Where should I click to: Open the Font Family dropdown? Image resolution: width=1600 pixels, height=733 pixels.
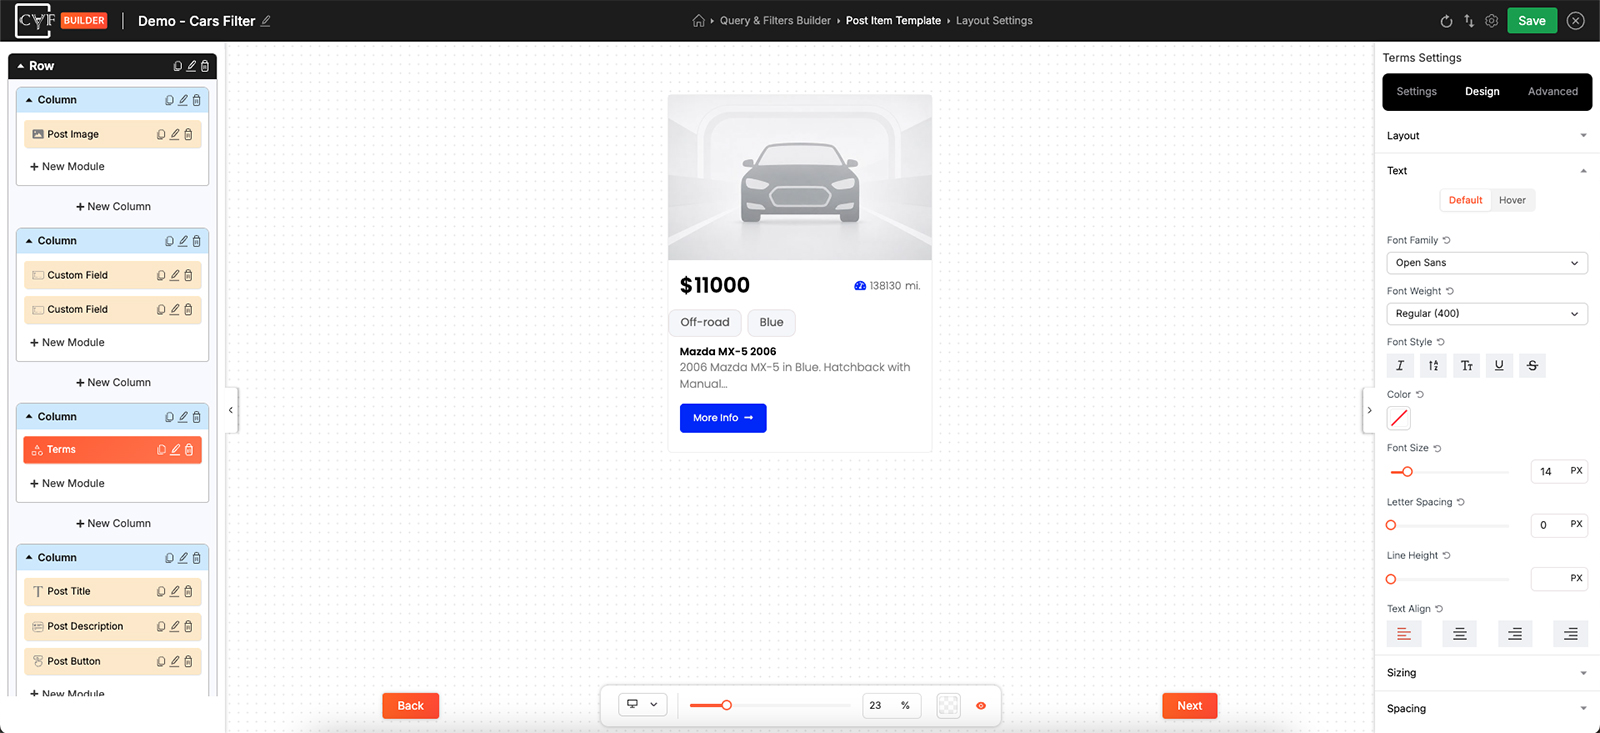1487,263
